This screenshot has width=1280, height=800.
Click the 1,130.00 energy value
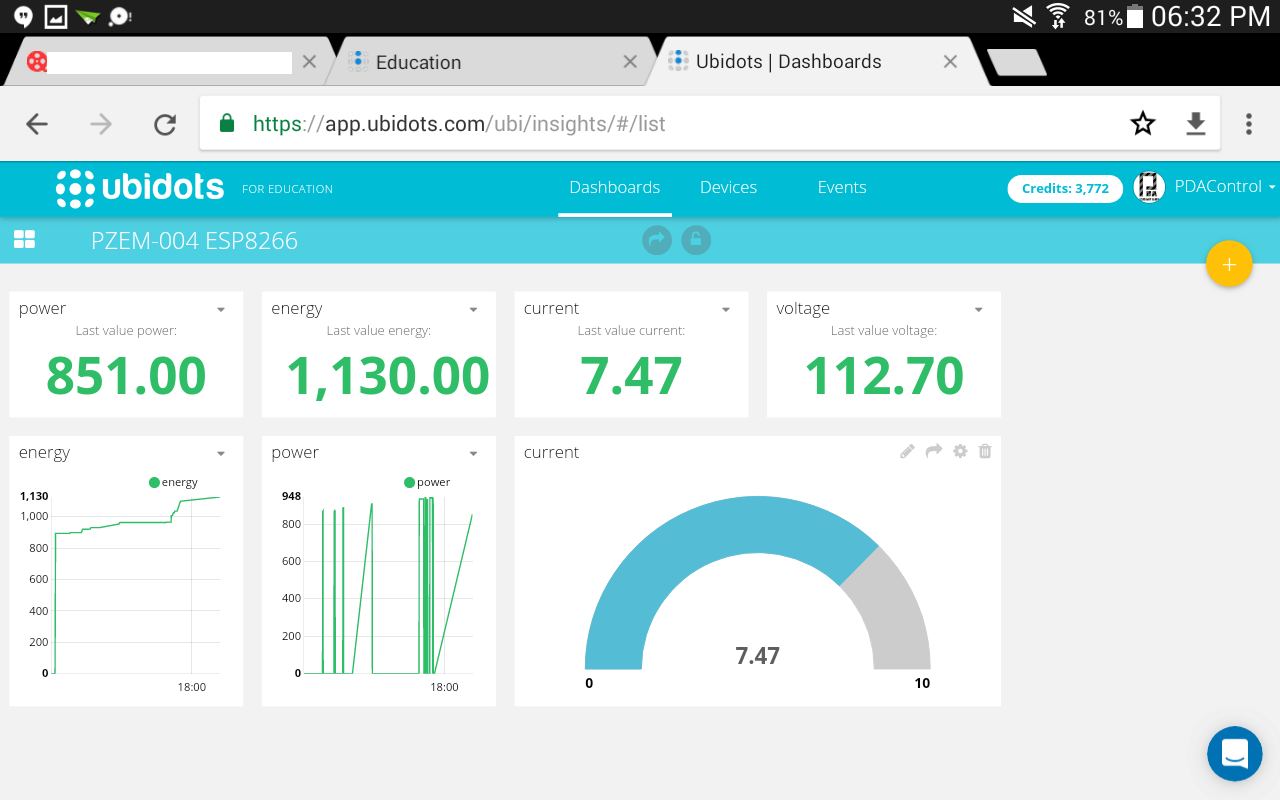pyautogui.click(x=388, y=376)
